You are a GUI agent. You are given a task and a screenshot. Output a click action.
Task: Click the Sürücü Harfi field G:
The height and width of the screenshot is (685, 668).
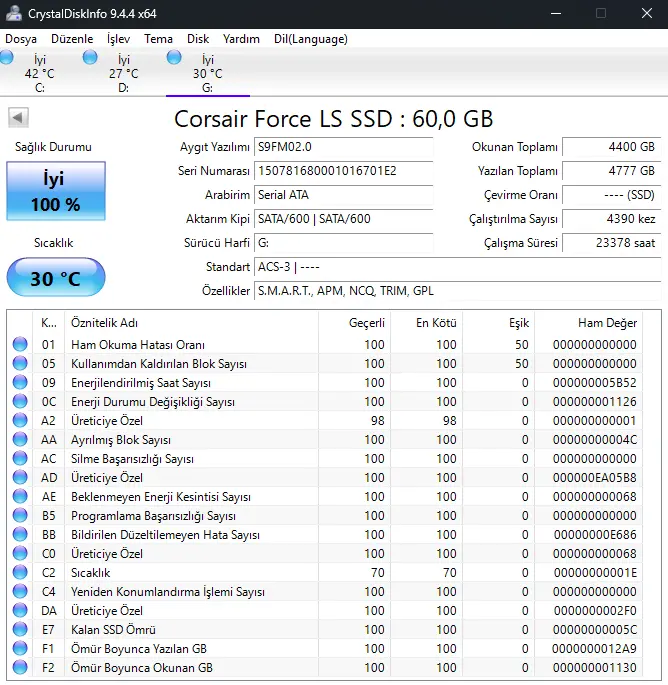pyautogui.click(x=343, y=243)
